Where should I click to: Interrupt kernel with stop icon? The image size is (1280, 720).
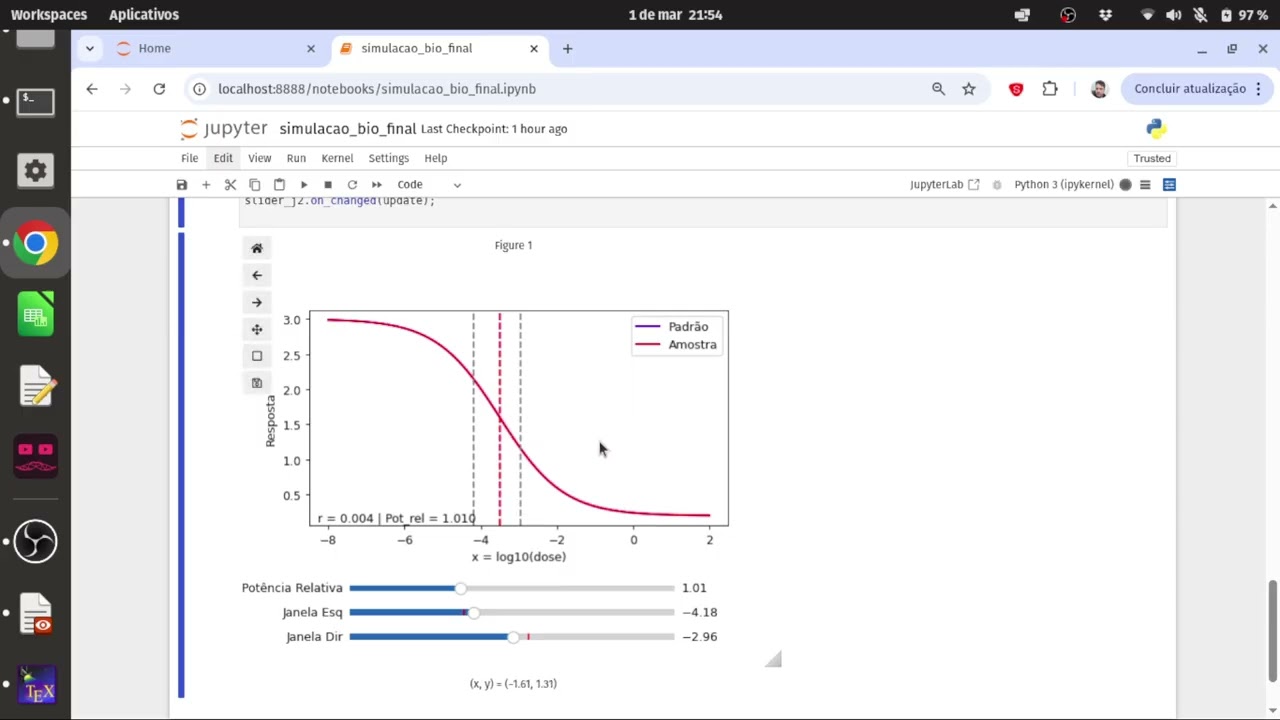point(328,185)
